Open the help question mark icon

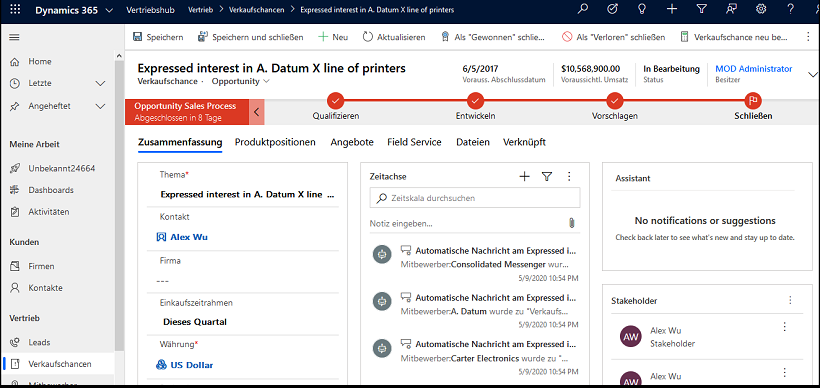(x=791, y=9)
